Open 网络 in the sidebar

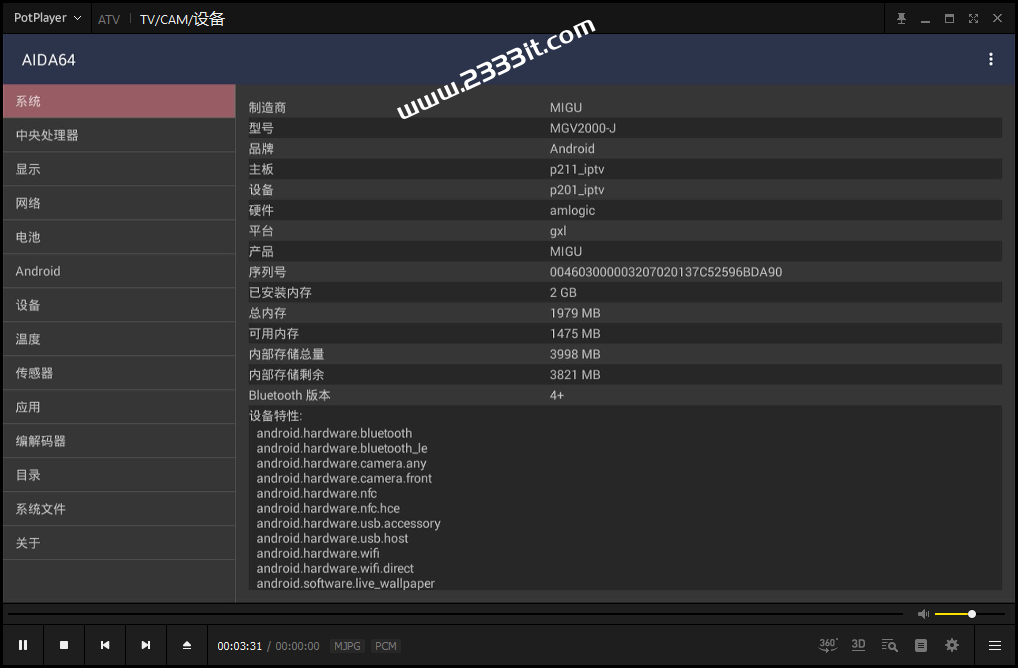(119, 203)
